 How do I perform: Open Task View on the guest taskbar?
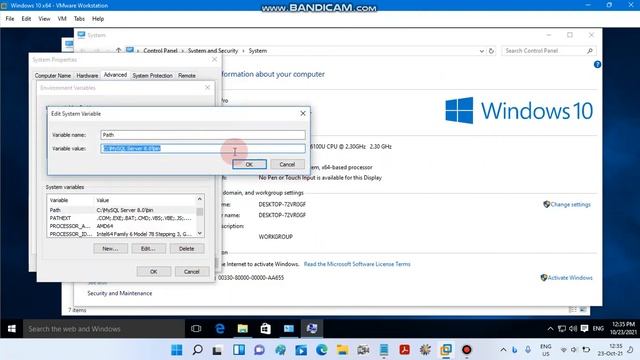click(196, 329)
